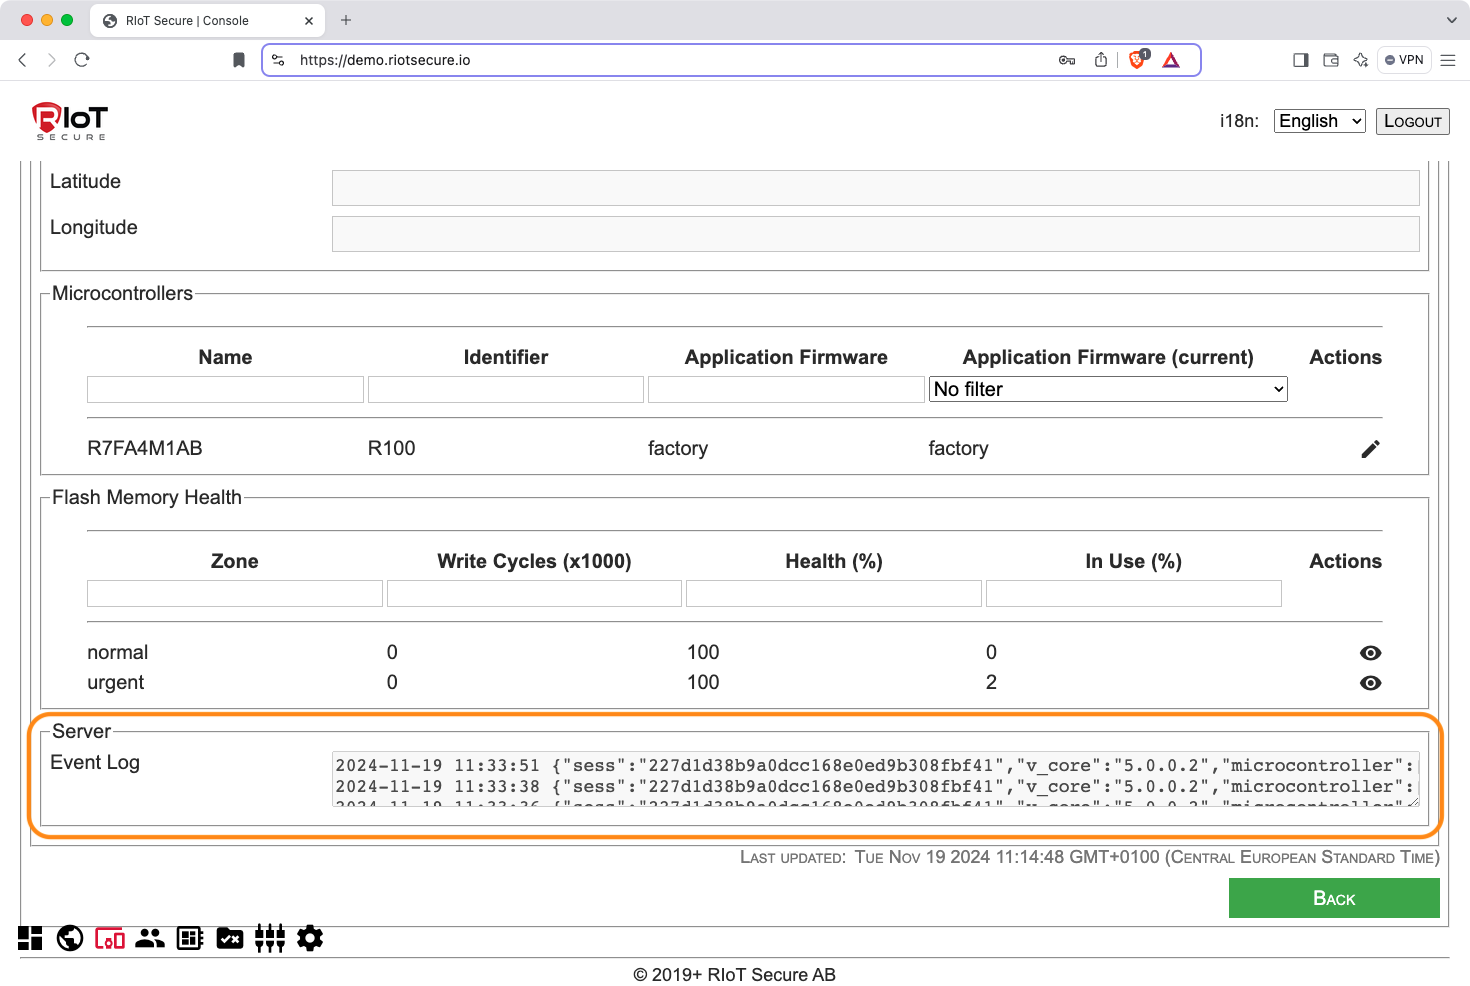Screen dimensions: 1470x986
Task: Click the globe icon in bottom navigation
Action: [70, 938]
